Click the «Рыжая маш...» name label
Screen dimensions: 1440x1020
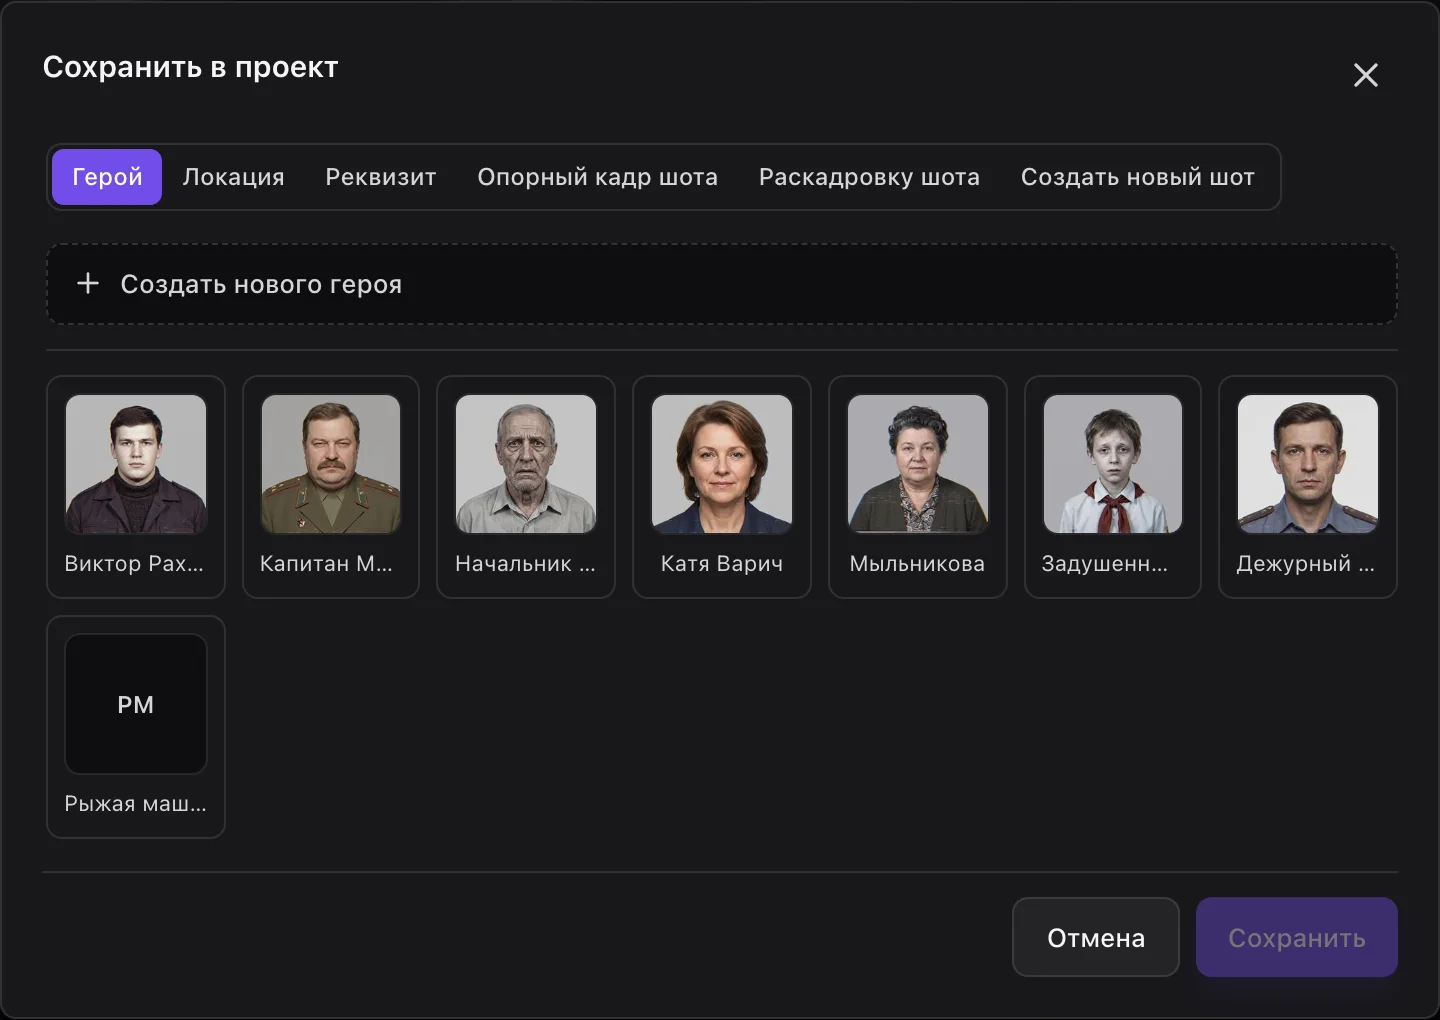coord(136,804)
